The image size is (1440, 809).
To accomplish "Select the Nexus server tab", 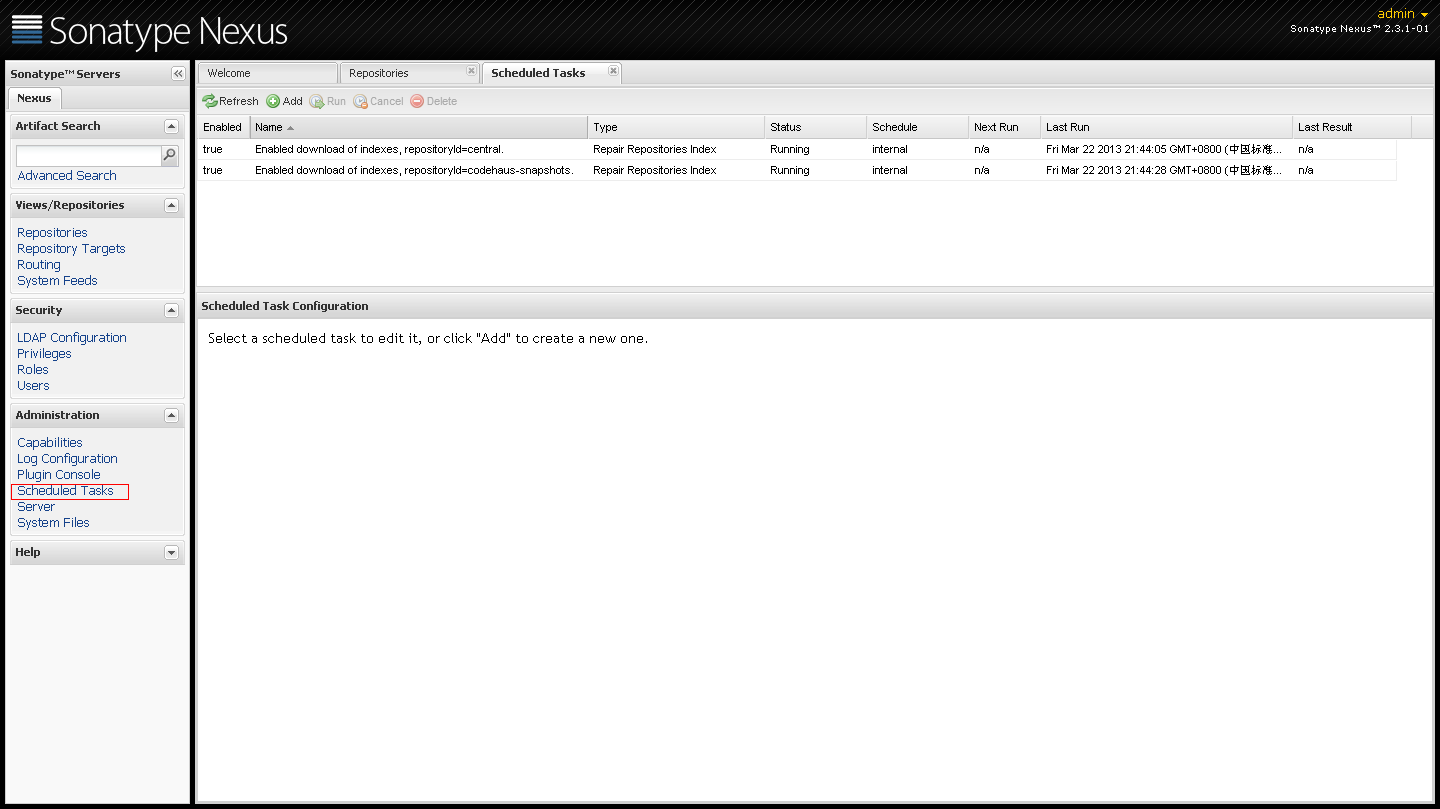I will pyautogui.click(x=34, y=98).
